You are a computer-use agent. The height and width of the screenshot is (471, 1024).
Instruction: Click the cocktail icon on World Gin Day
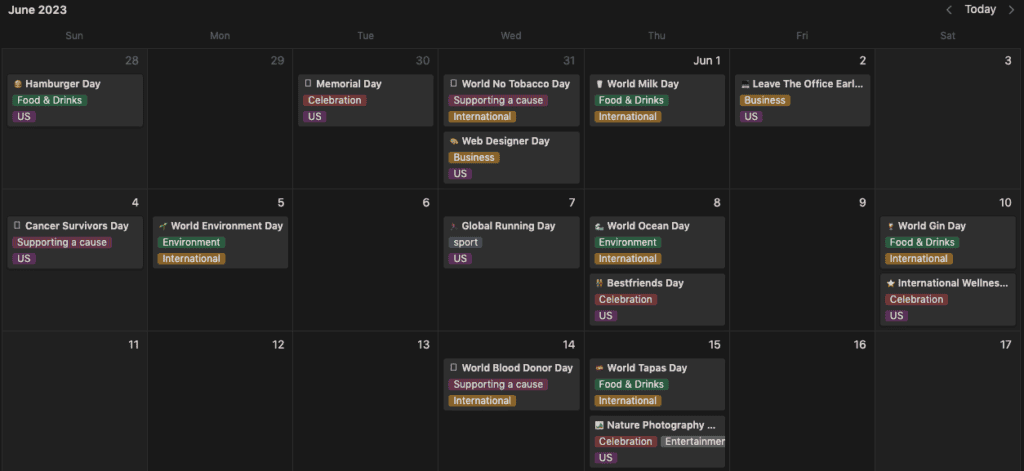(890, 226)
